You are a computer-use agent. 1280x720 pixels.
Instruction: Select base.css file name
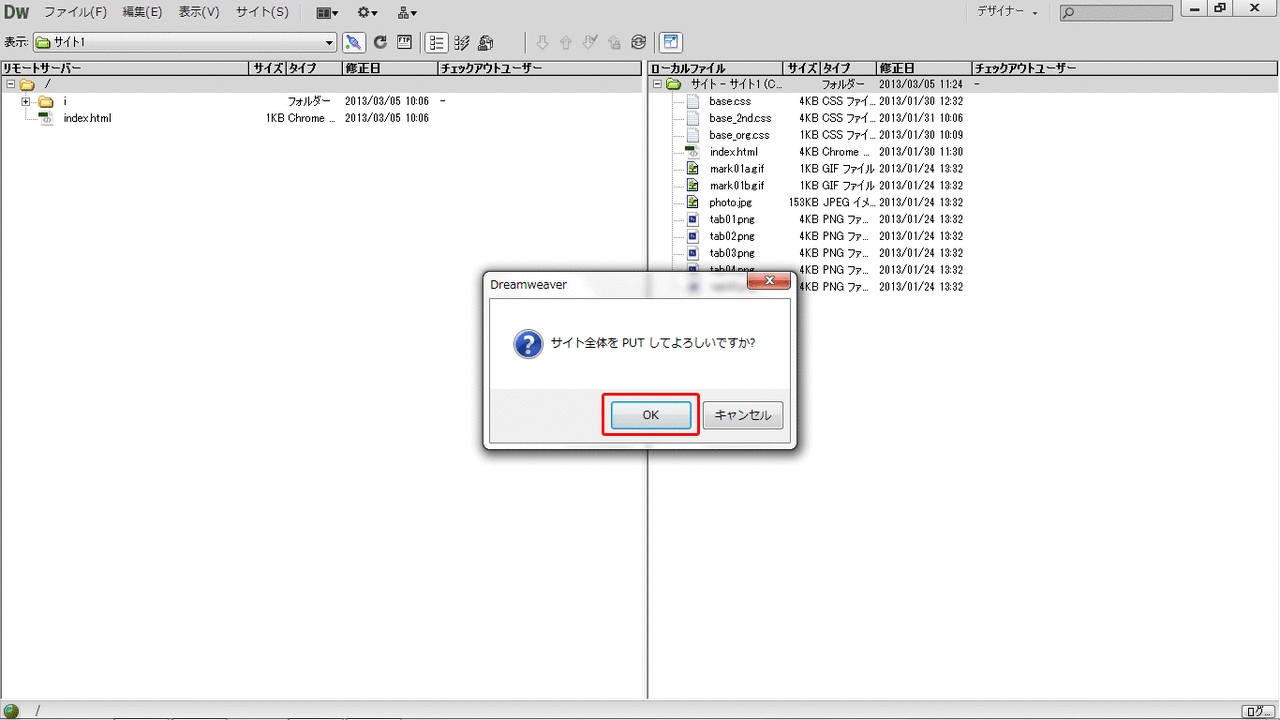tap(730, 101)
